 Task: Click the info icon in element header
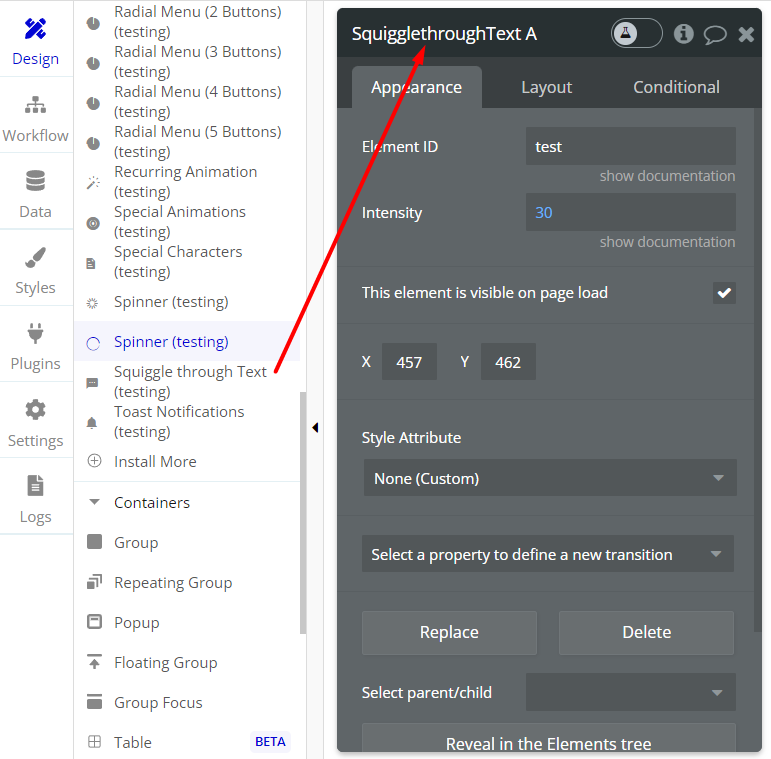tap(683, 34)
